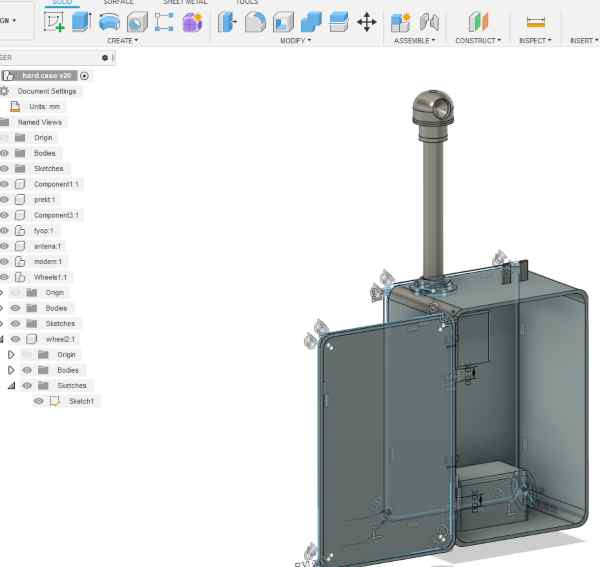600x567 pixels.
Task: Select the Split Body tool beside Move
Action: click(339, 22)
